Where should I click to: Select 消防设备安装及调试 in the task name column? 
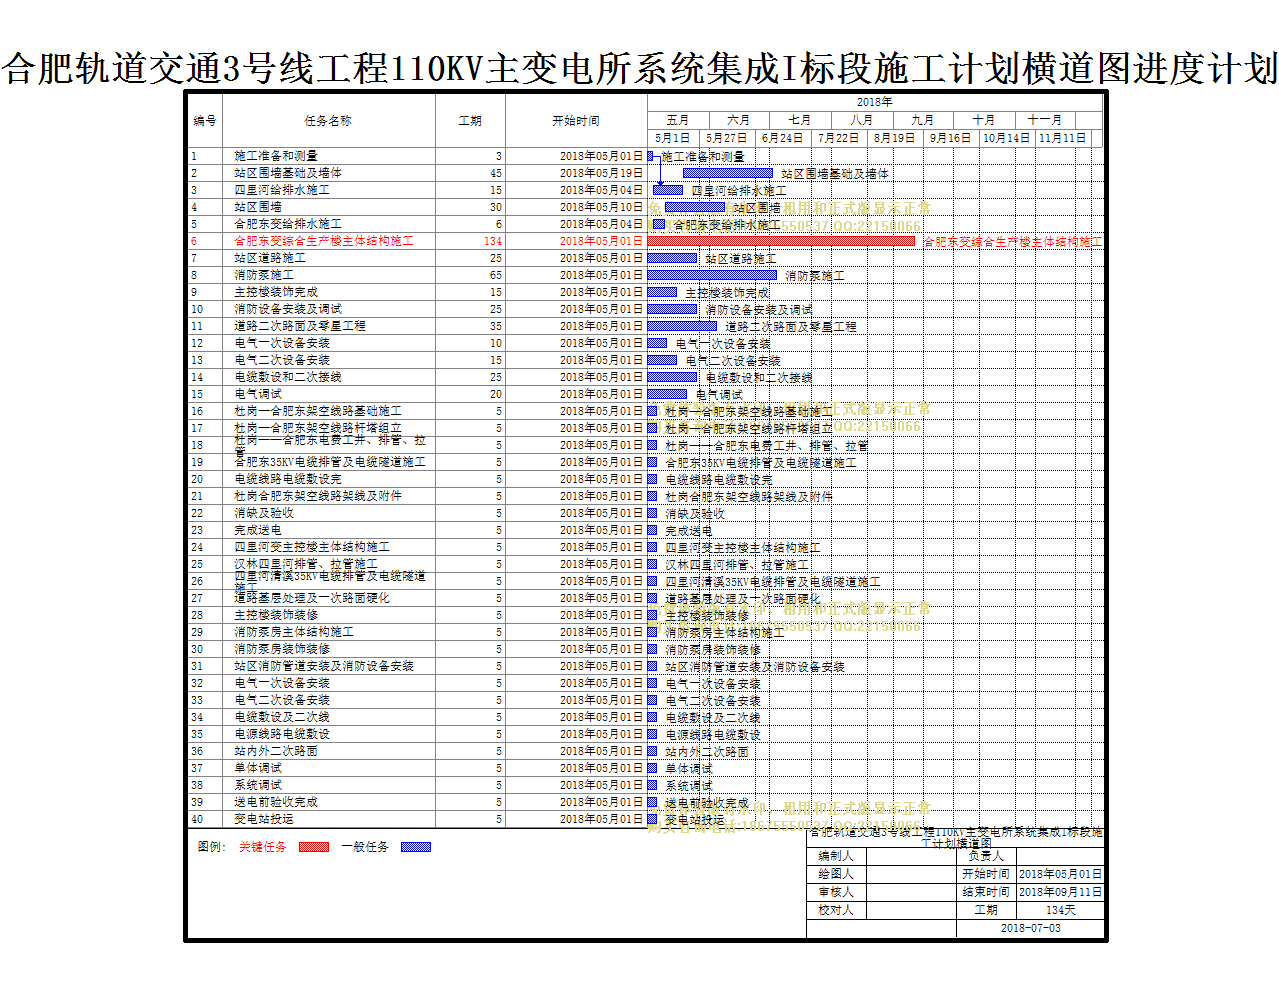288,309
